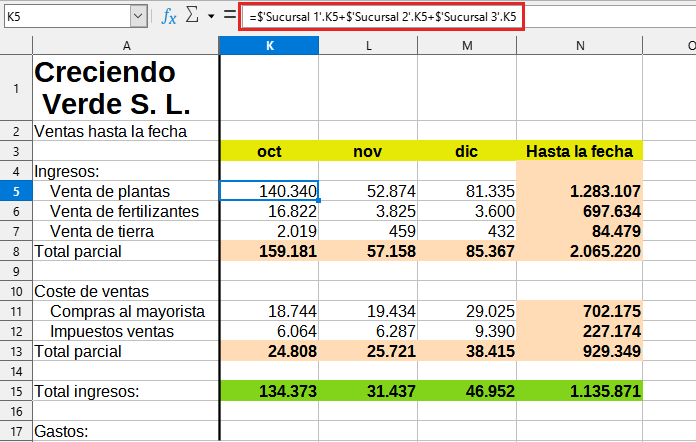The height and width of the screenshot is (442, 696).
Task: Click the 'Venta de fertilizantes' cell
Action: point(126,211)
